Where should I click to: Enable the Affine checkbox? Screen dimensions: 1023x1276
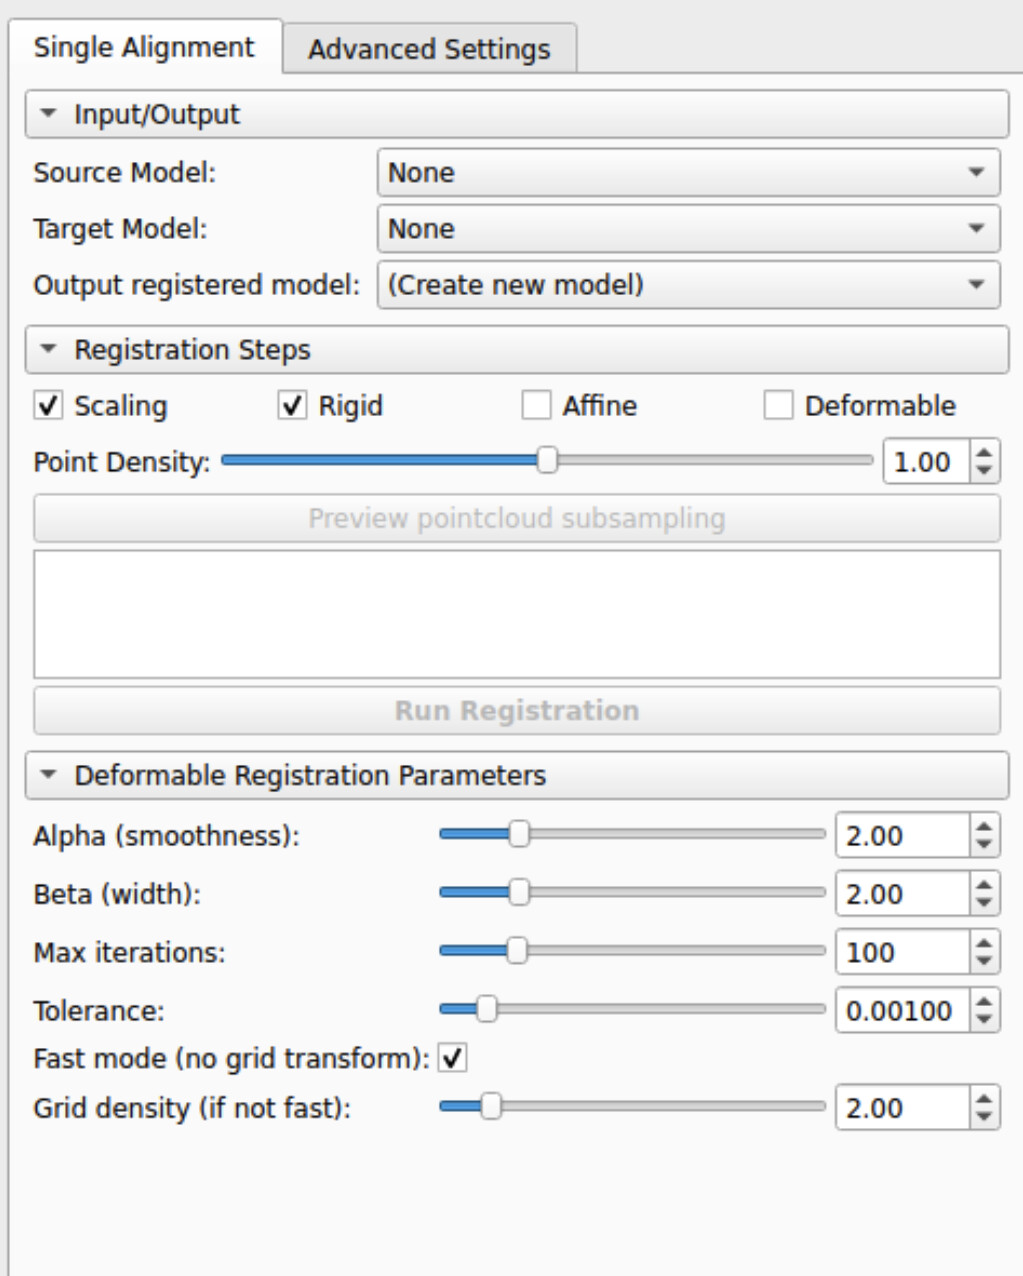click(536, 406)
